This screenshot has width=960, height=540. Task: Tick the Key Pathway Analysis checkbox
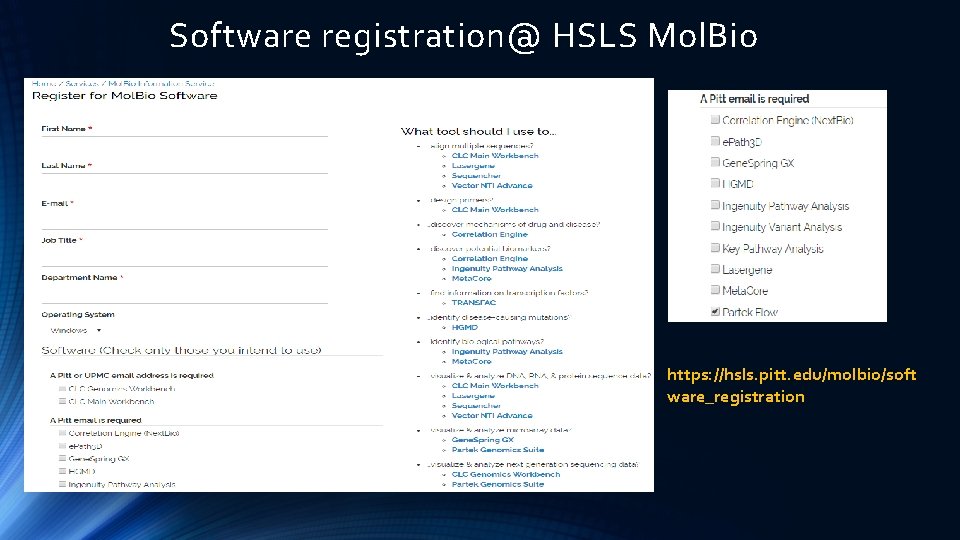click(715, 248)
